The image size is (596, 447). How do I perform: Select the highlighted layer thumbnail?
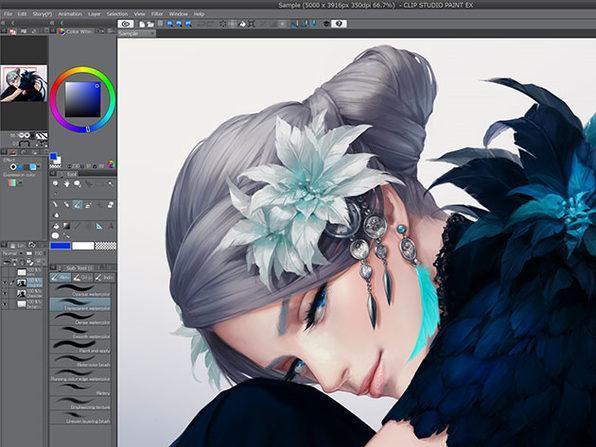click(x=22, y=283)
